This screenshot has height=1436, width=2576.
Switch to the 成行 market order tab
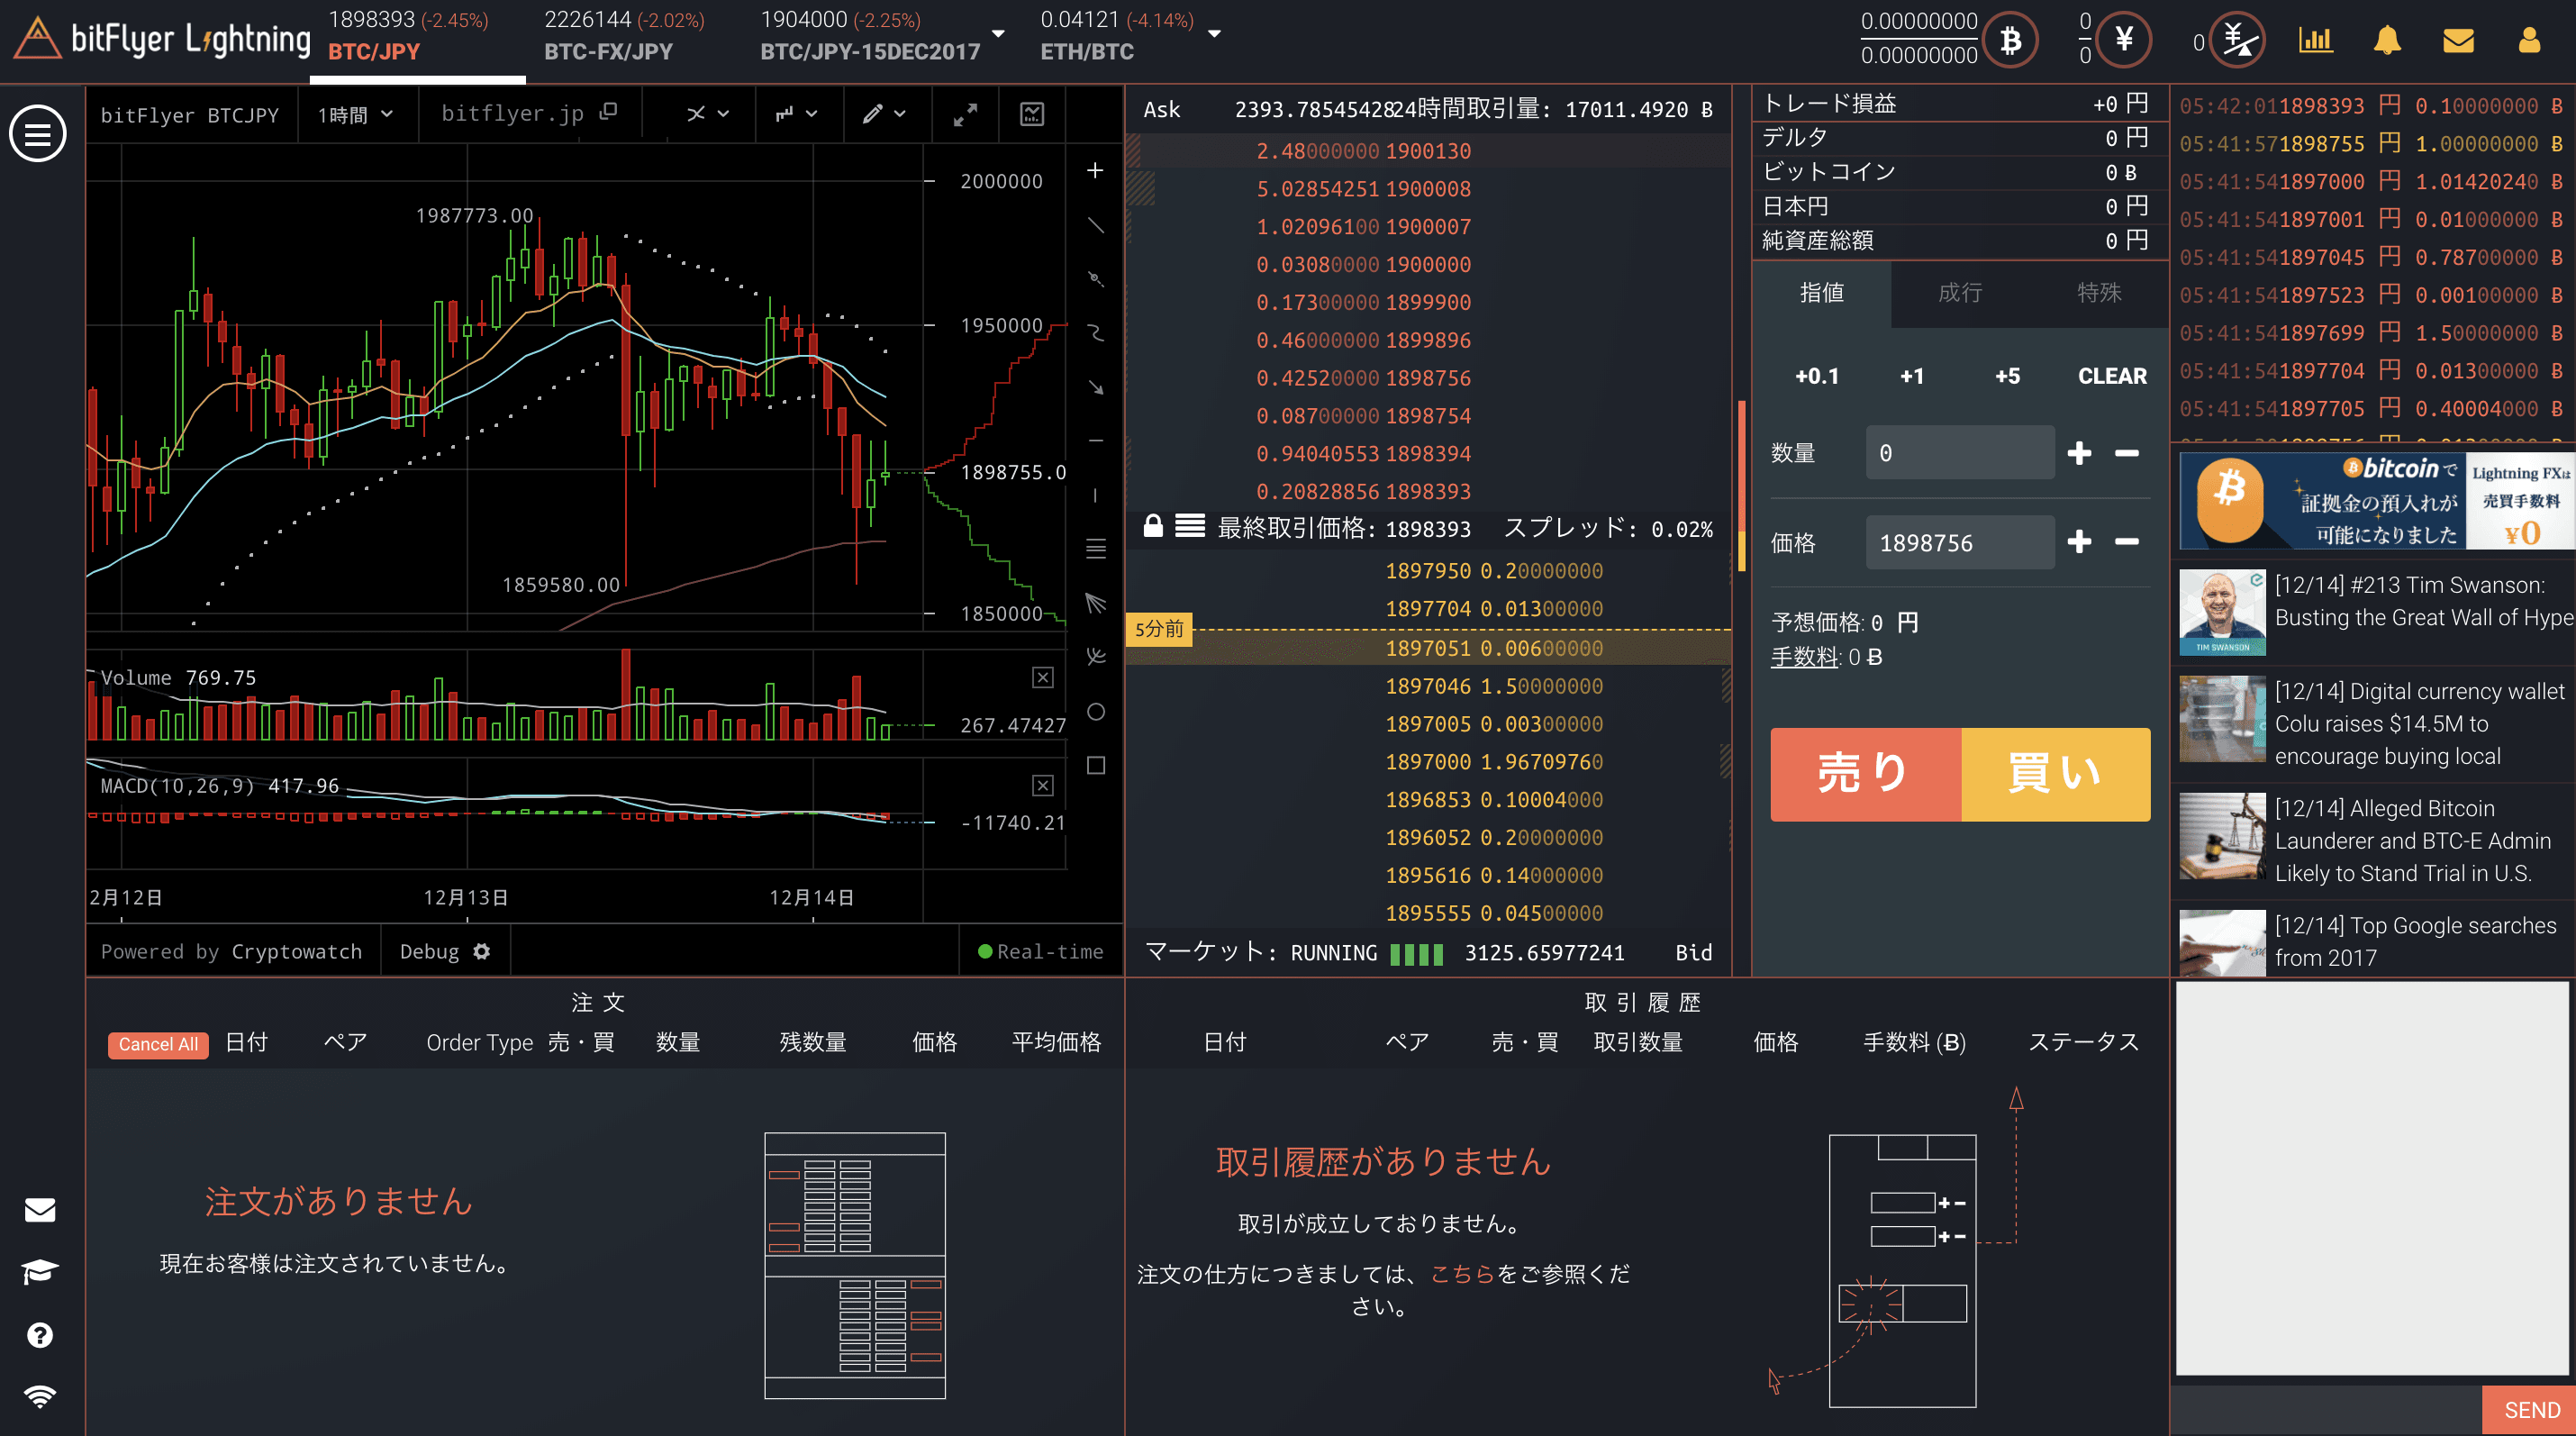[x=1959, y=293]
